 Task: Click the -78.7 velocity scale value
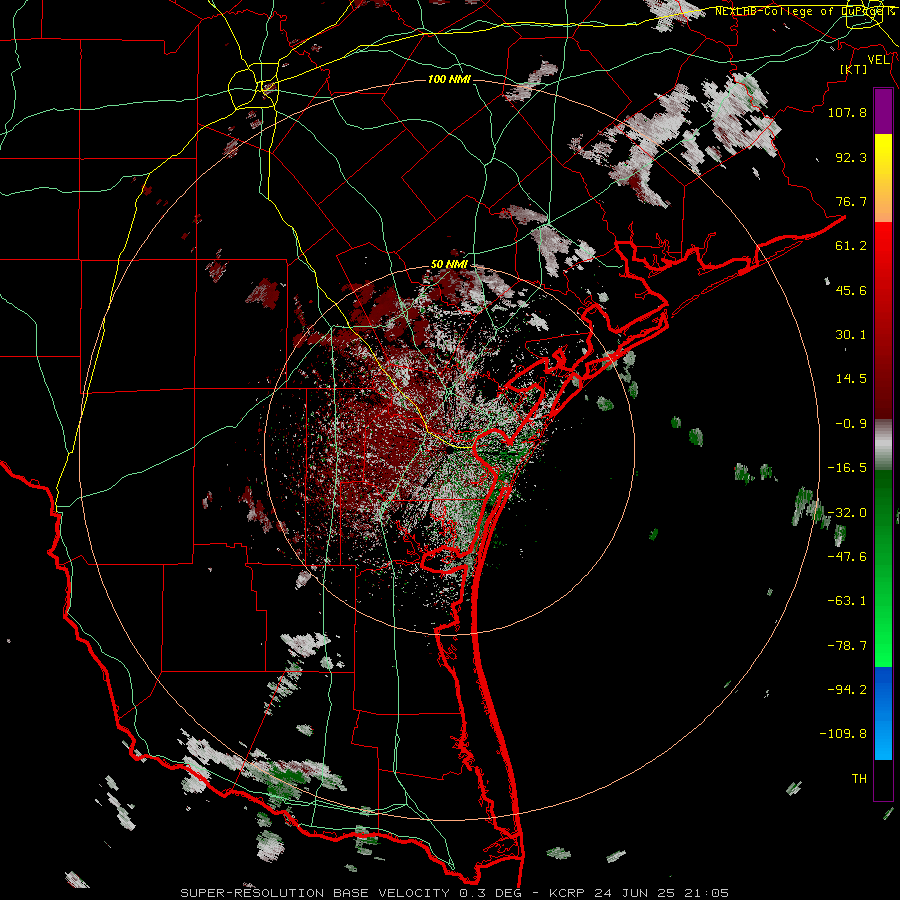pos(847,646)
